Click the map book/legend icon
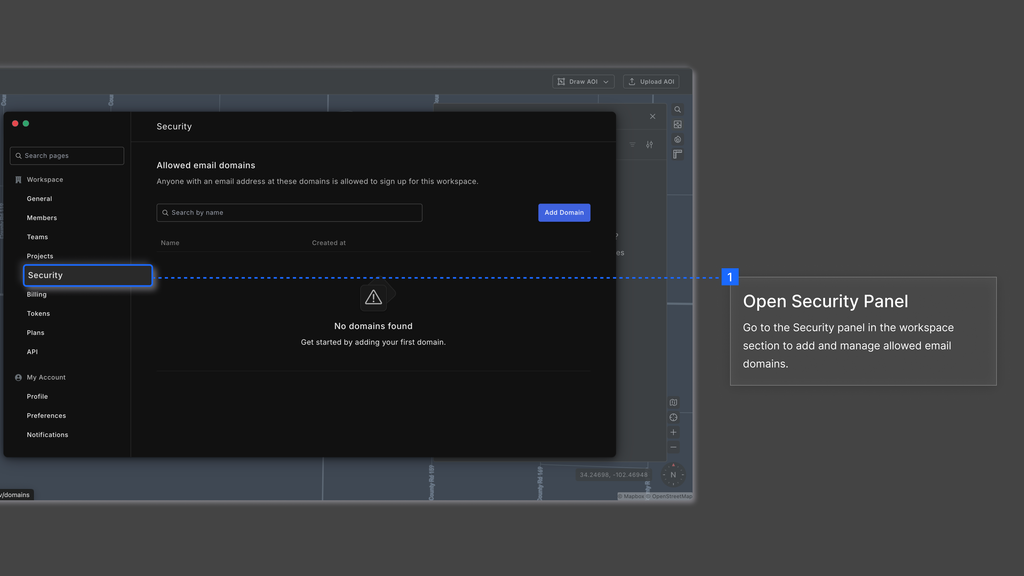 click(673, 403)
